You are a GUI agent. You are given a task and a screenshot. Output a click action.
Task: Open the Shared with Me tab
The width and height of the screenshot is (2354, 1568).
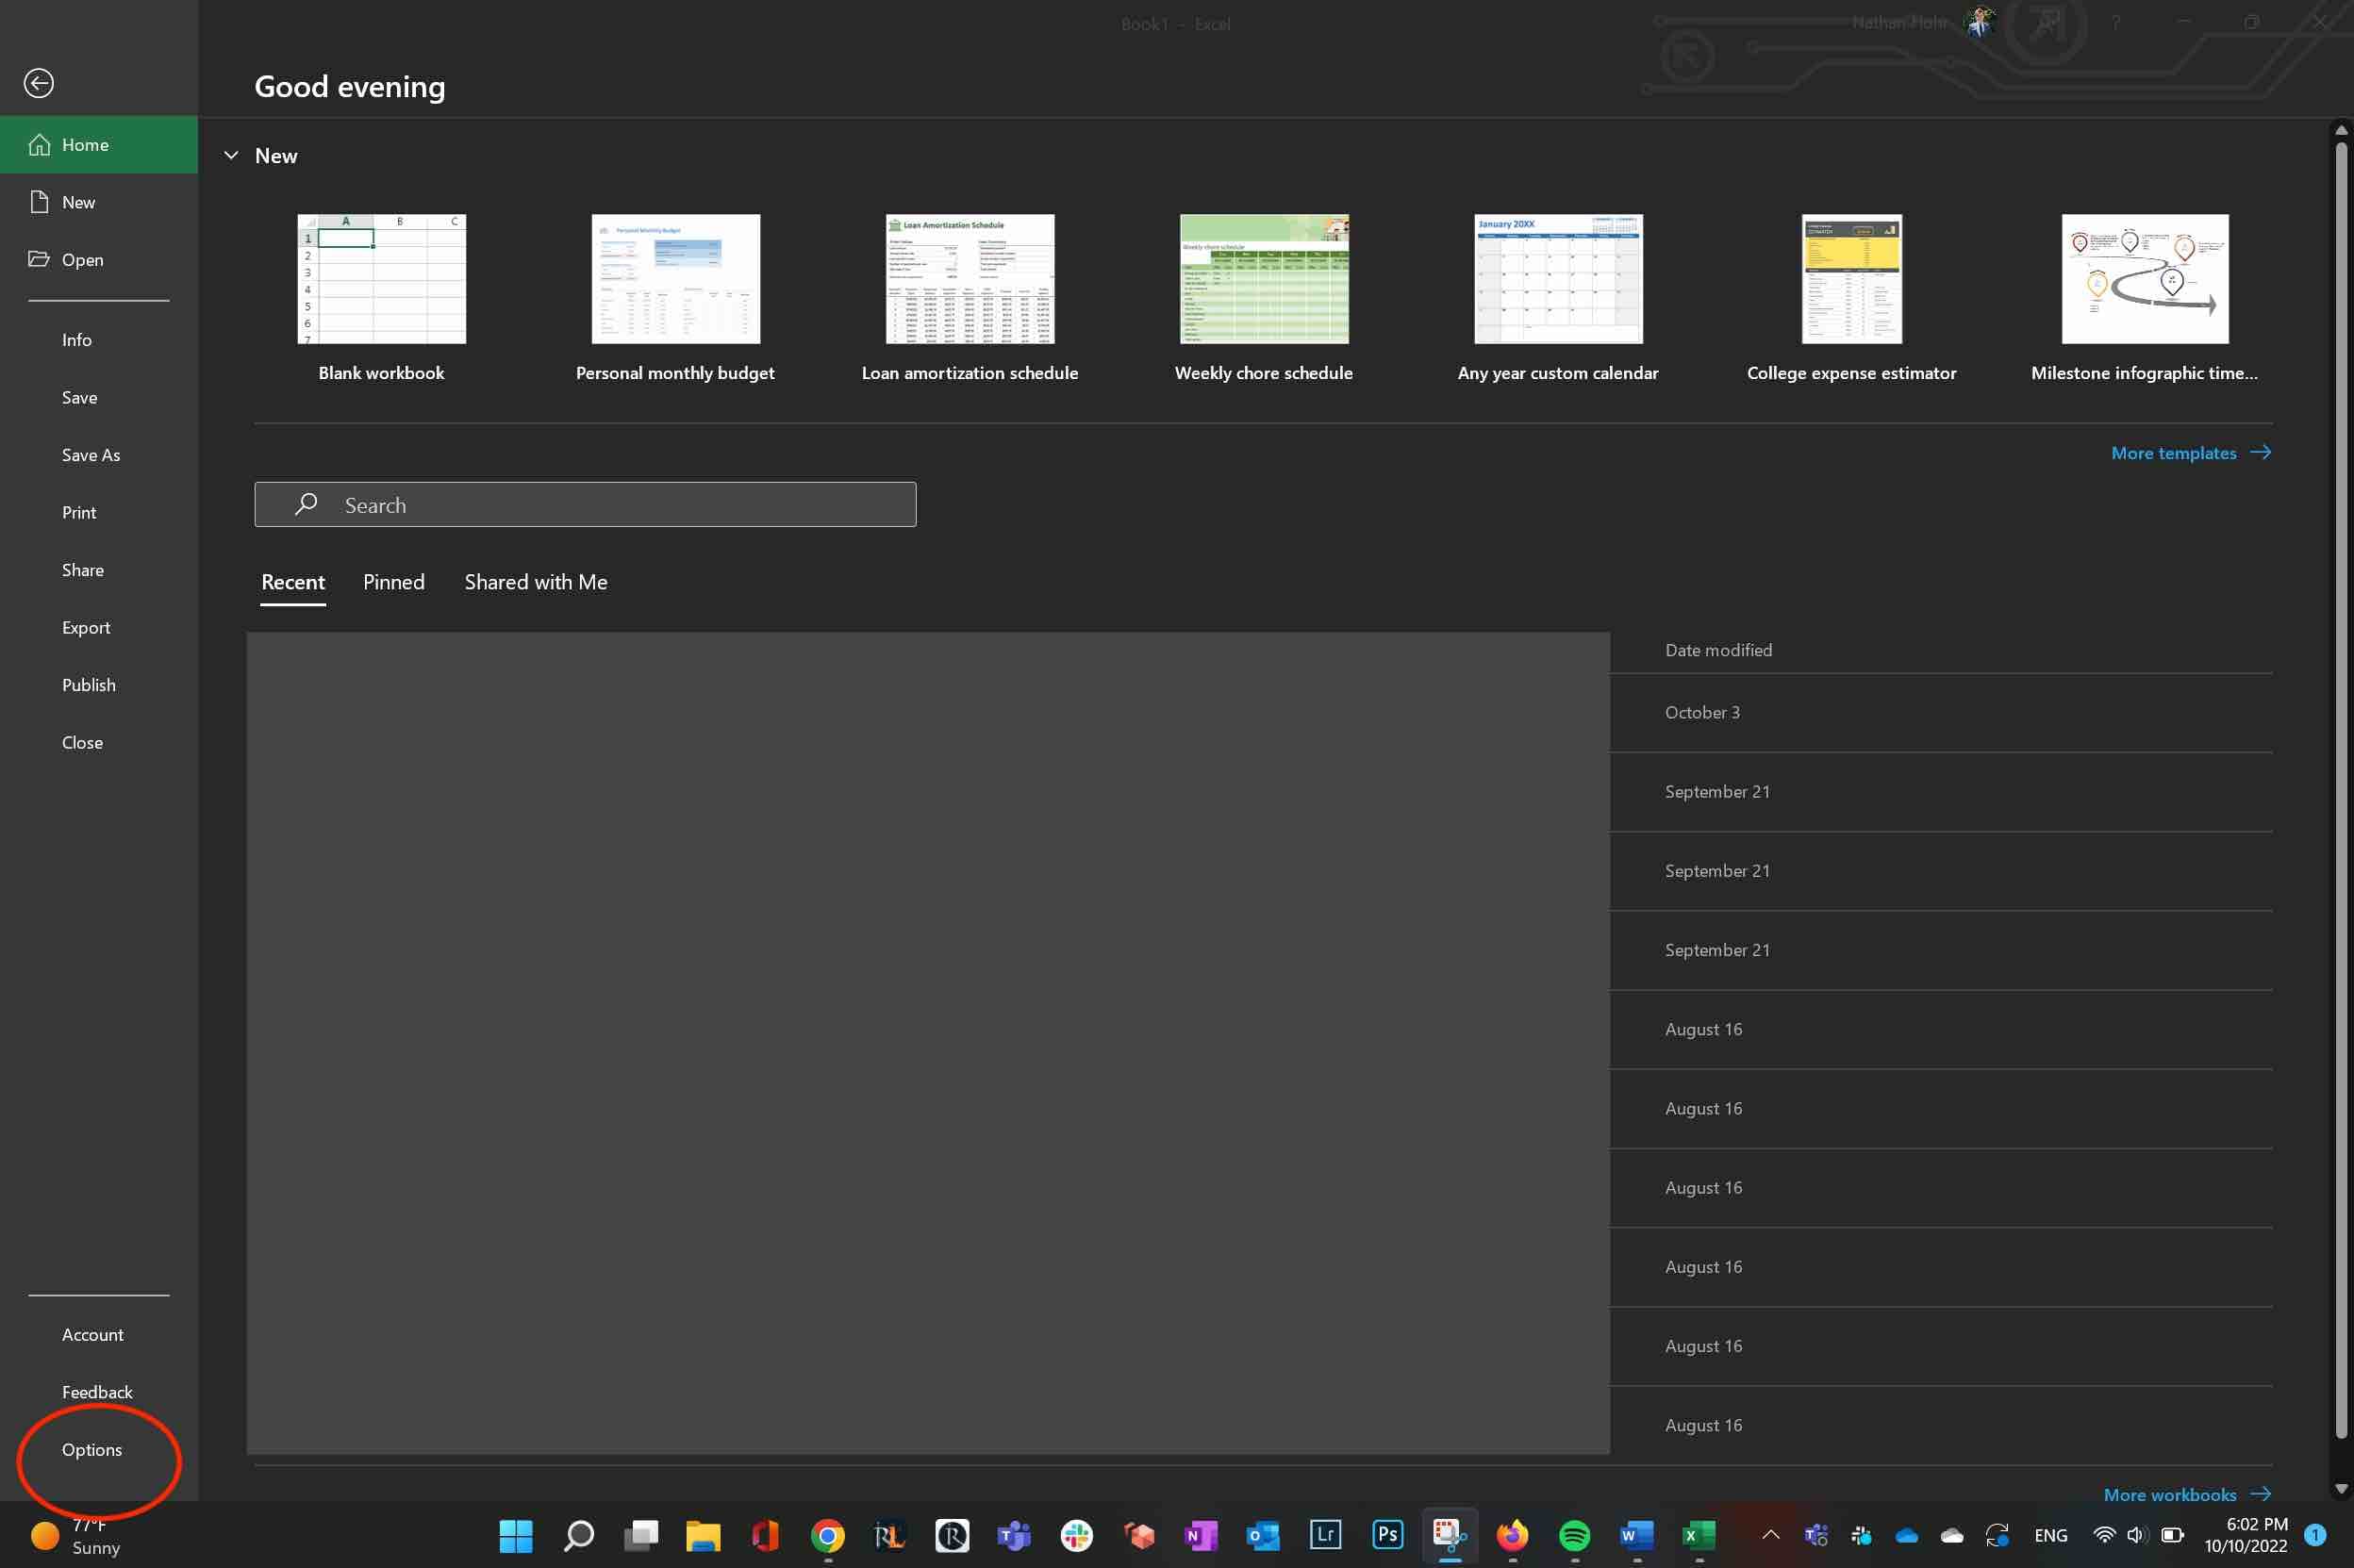click(535, 582)
